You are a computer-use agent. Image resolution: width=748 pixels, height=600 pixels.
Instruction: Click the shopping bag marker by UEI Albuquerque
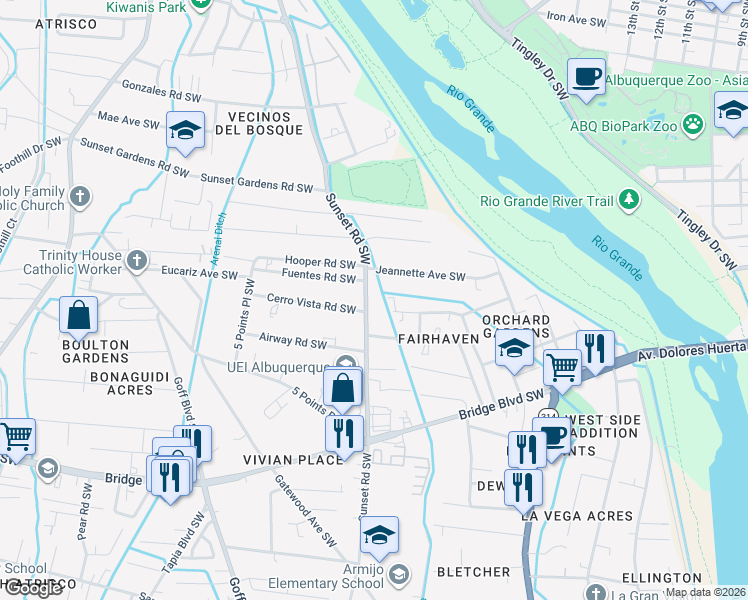(343, 388)
